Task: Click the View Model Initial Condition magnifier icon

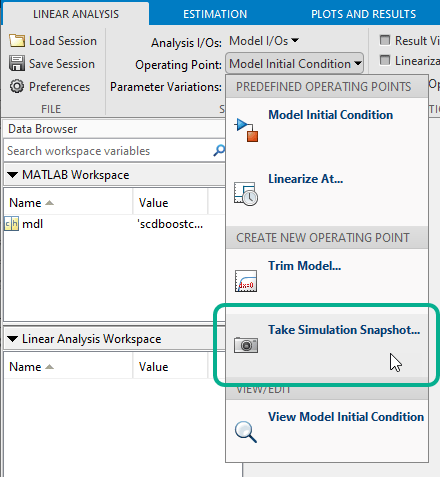Action: pos(246,432)
